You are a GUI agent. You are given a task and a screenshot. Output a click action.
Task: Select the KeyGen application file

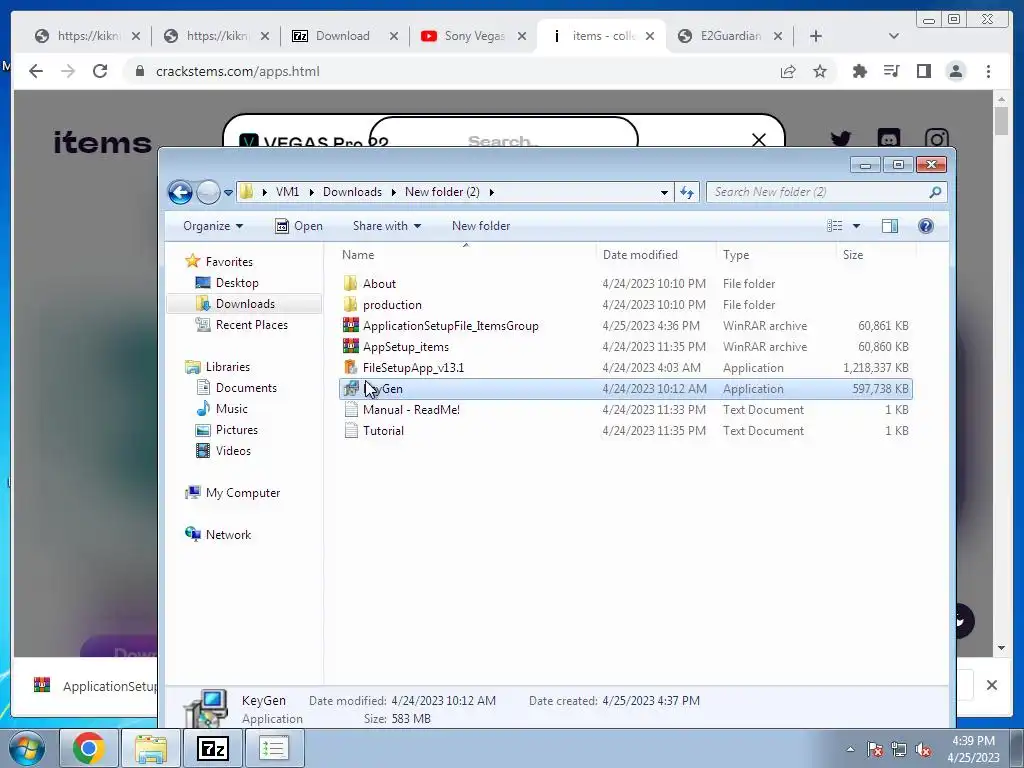pos(626,389)
